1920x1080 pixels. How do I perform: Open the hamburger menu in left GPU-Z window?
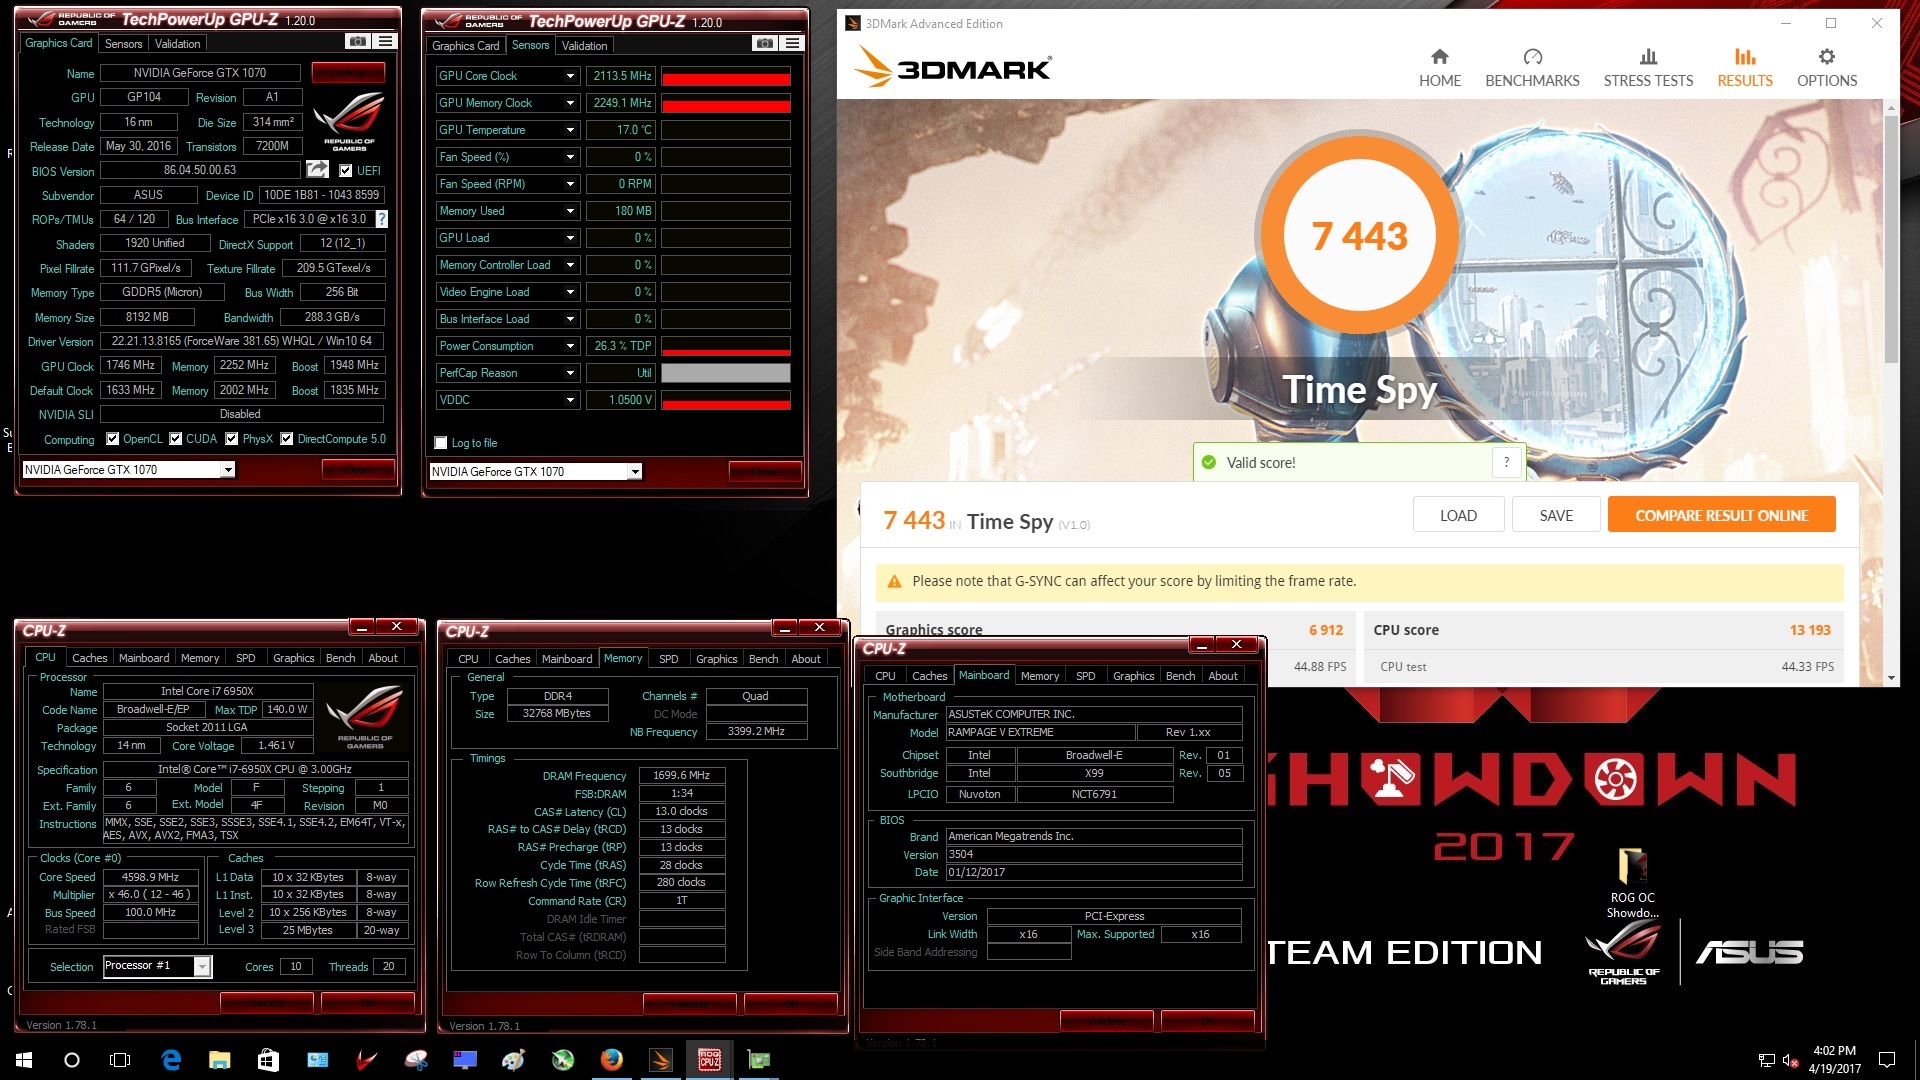tap(385, 42)
